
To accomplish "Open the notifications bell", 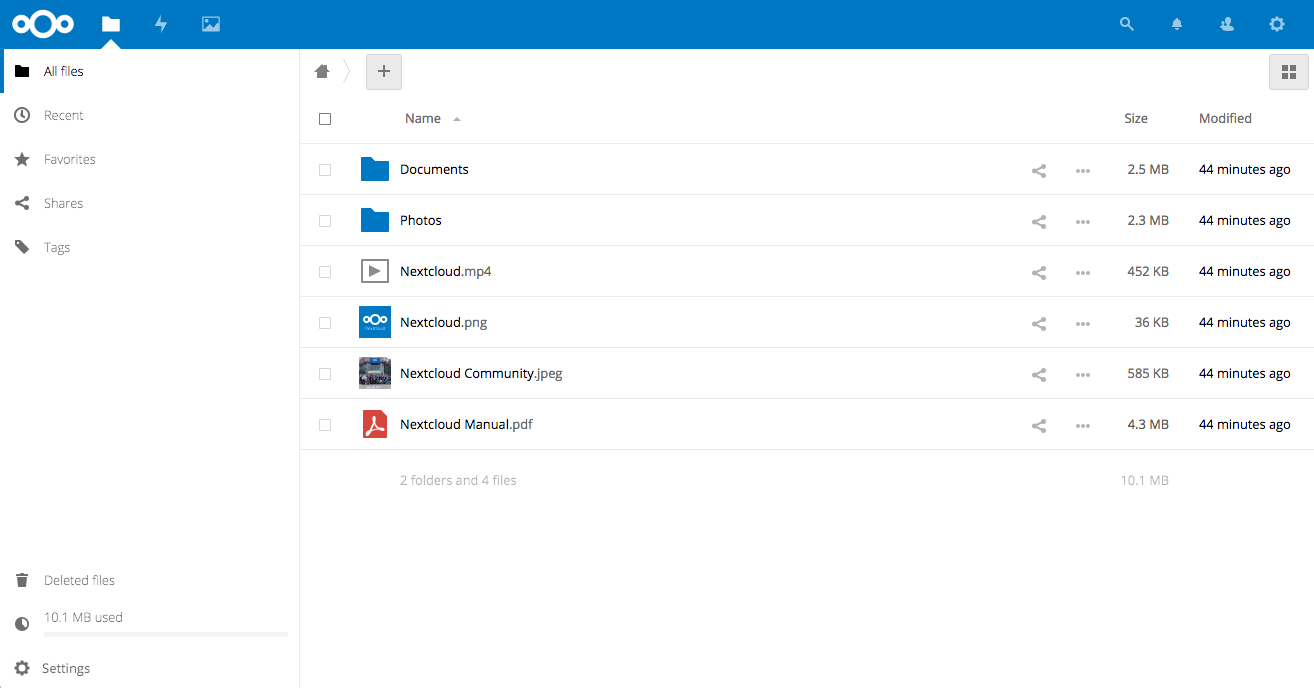I will pos(1177,24).
